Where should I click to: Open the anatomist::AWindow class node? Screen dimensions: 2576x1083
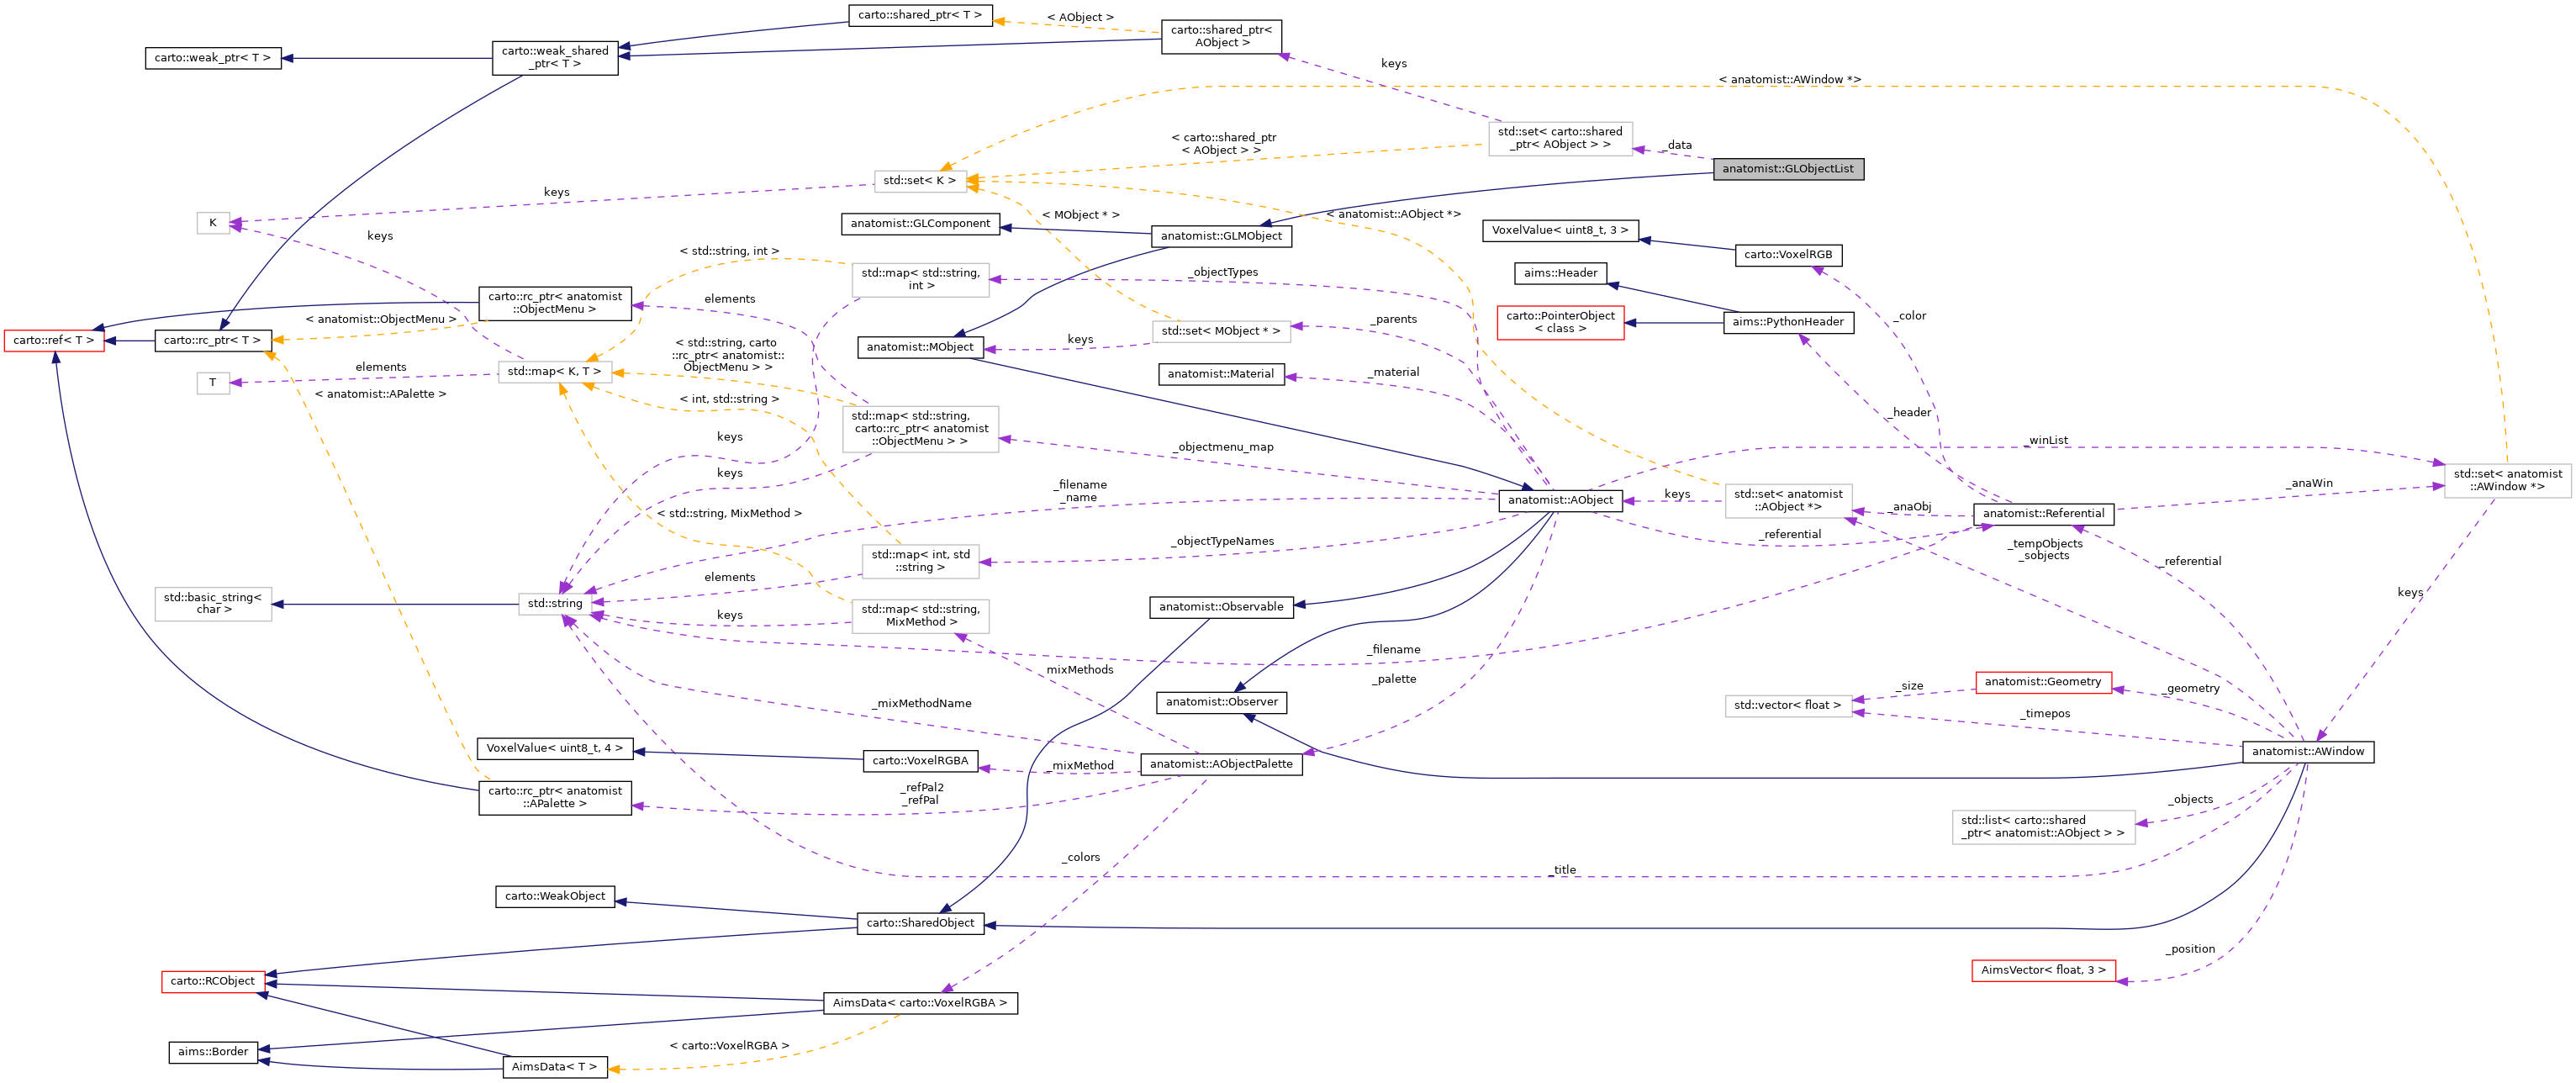tap(2308, 751)
